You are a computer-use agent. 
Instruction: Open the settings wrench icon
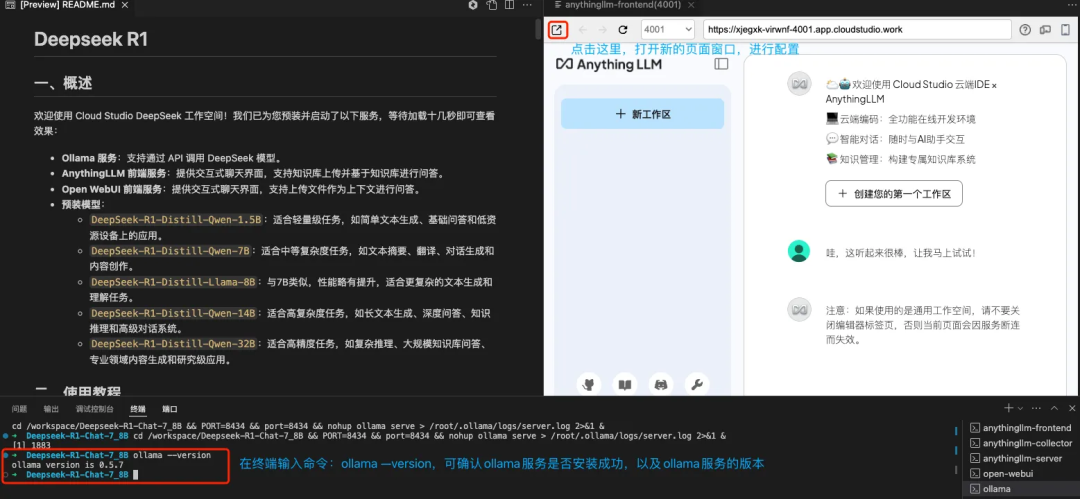[697, 385]
